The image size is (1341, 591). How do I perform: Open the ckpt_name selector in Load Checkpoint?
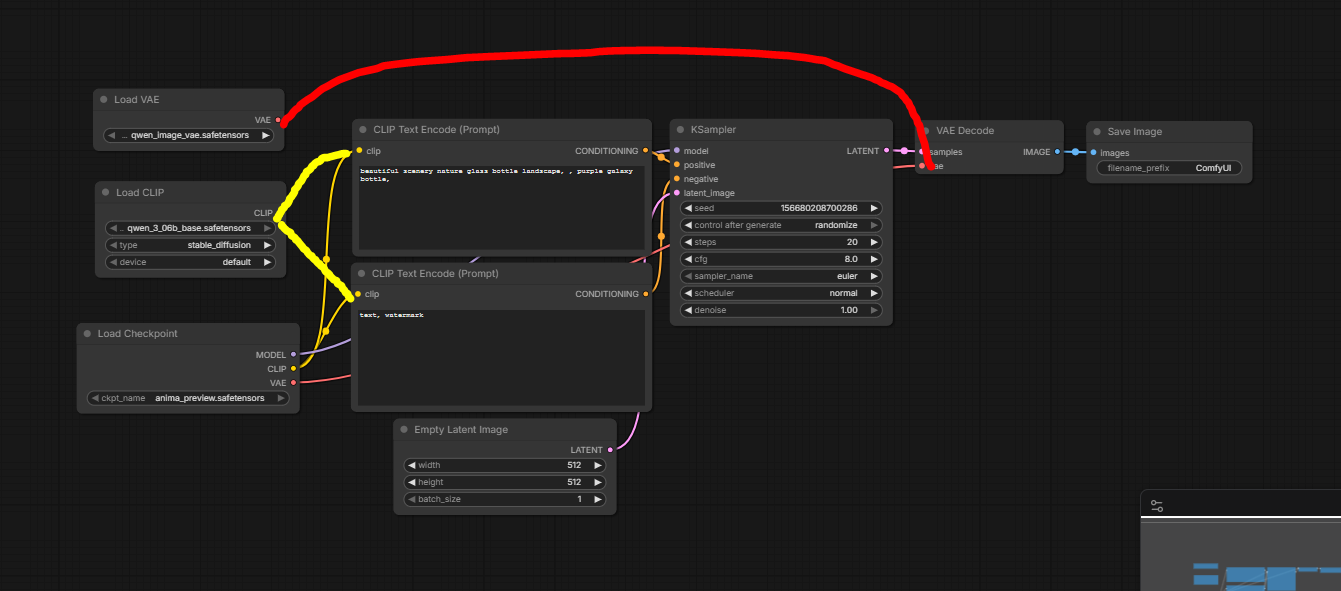[x=188, y=398]
